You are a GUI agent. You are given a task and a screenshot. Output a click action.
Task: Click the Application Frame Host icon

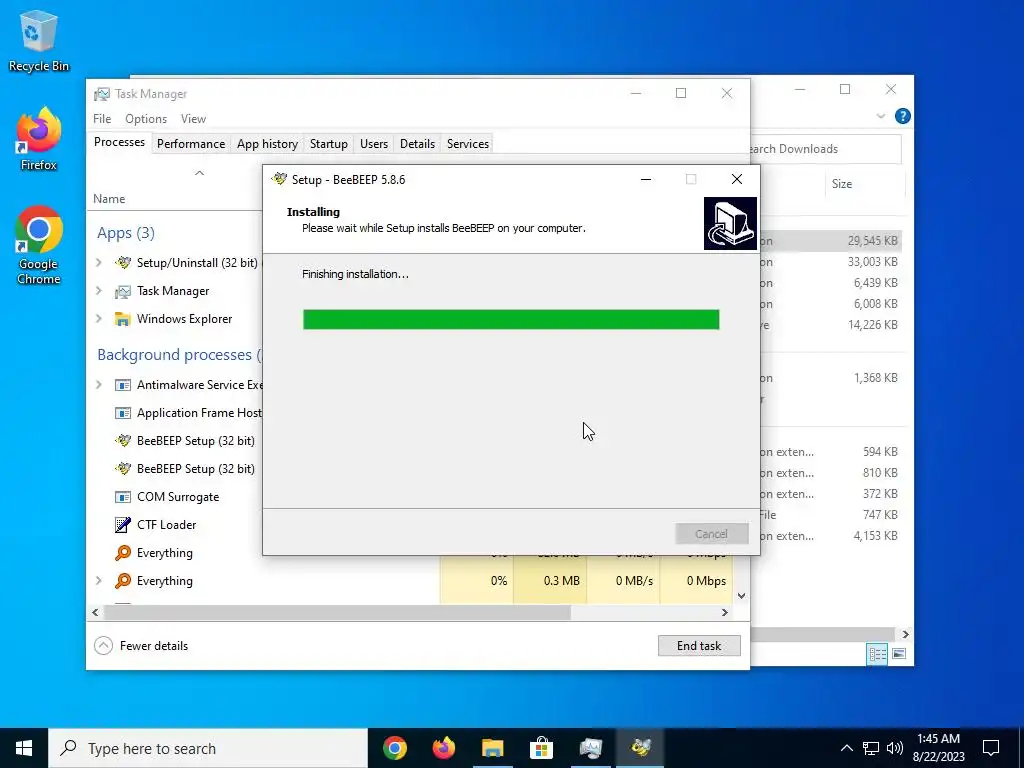[123, 413]
